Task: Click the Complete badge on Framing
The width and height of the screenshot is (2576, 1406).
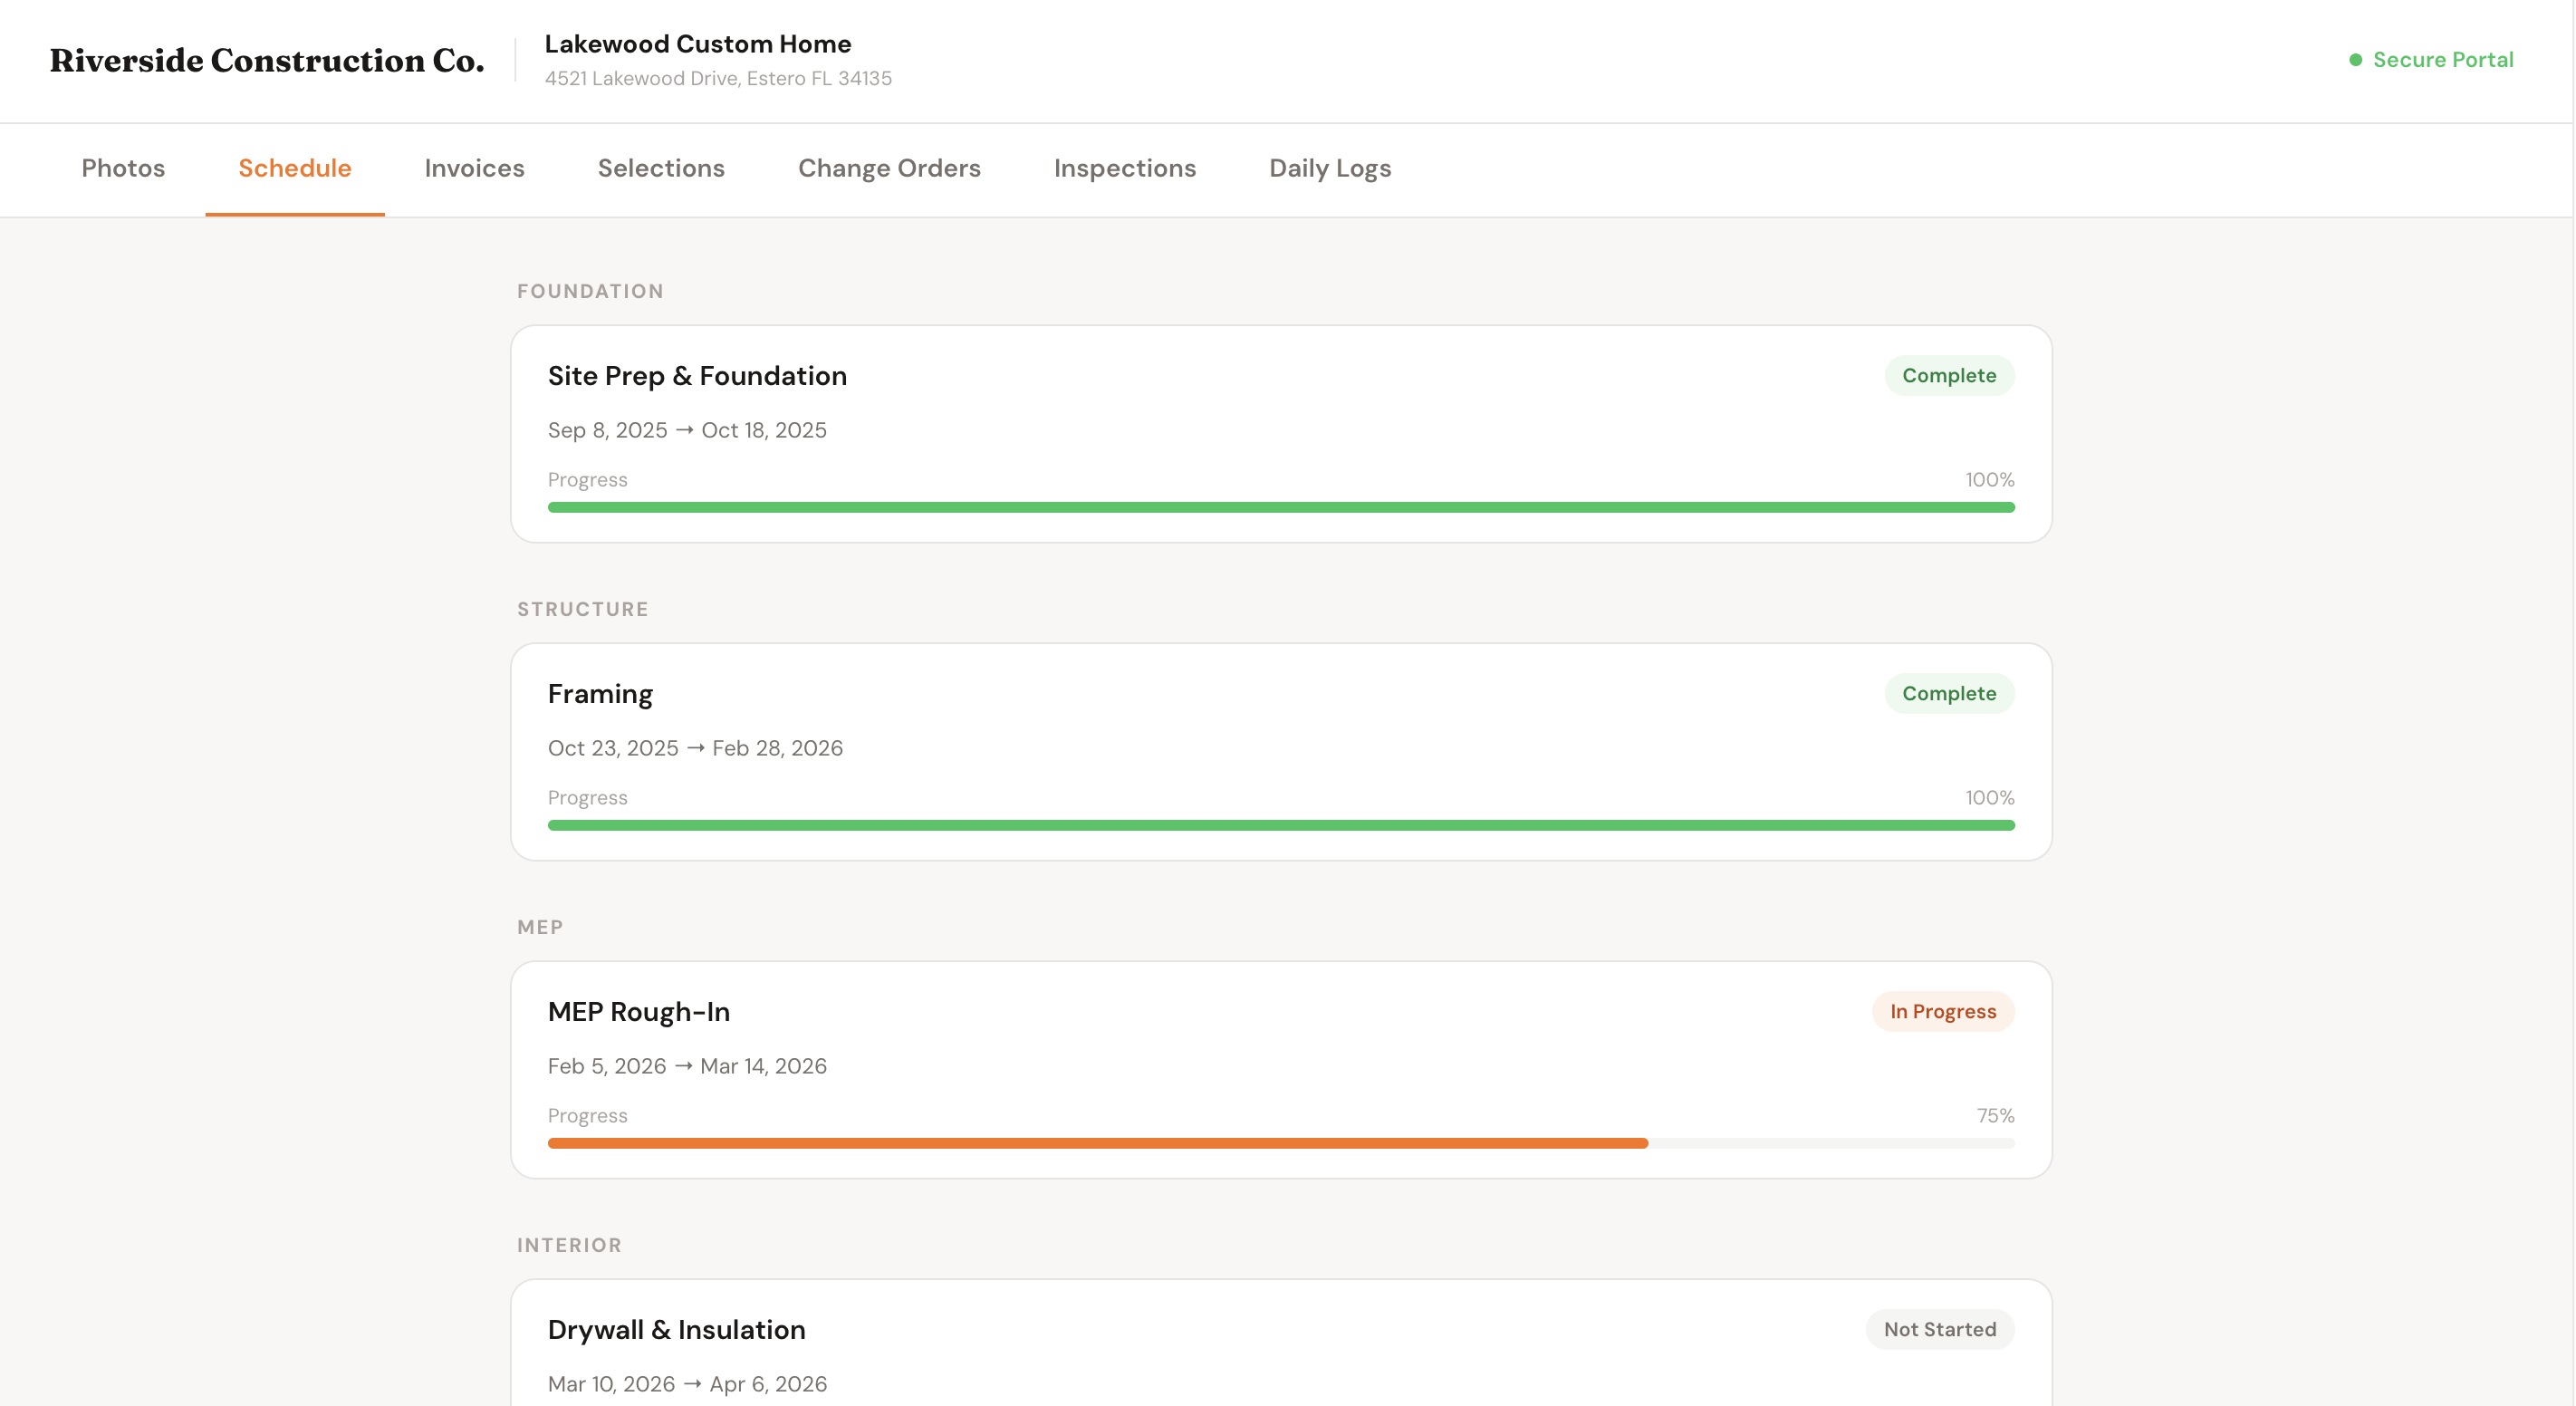Action: coord(1948,693)
